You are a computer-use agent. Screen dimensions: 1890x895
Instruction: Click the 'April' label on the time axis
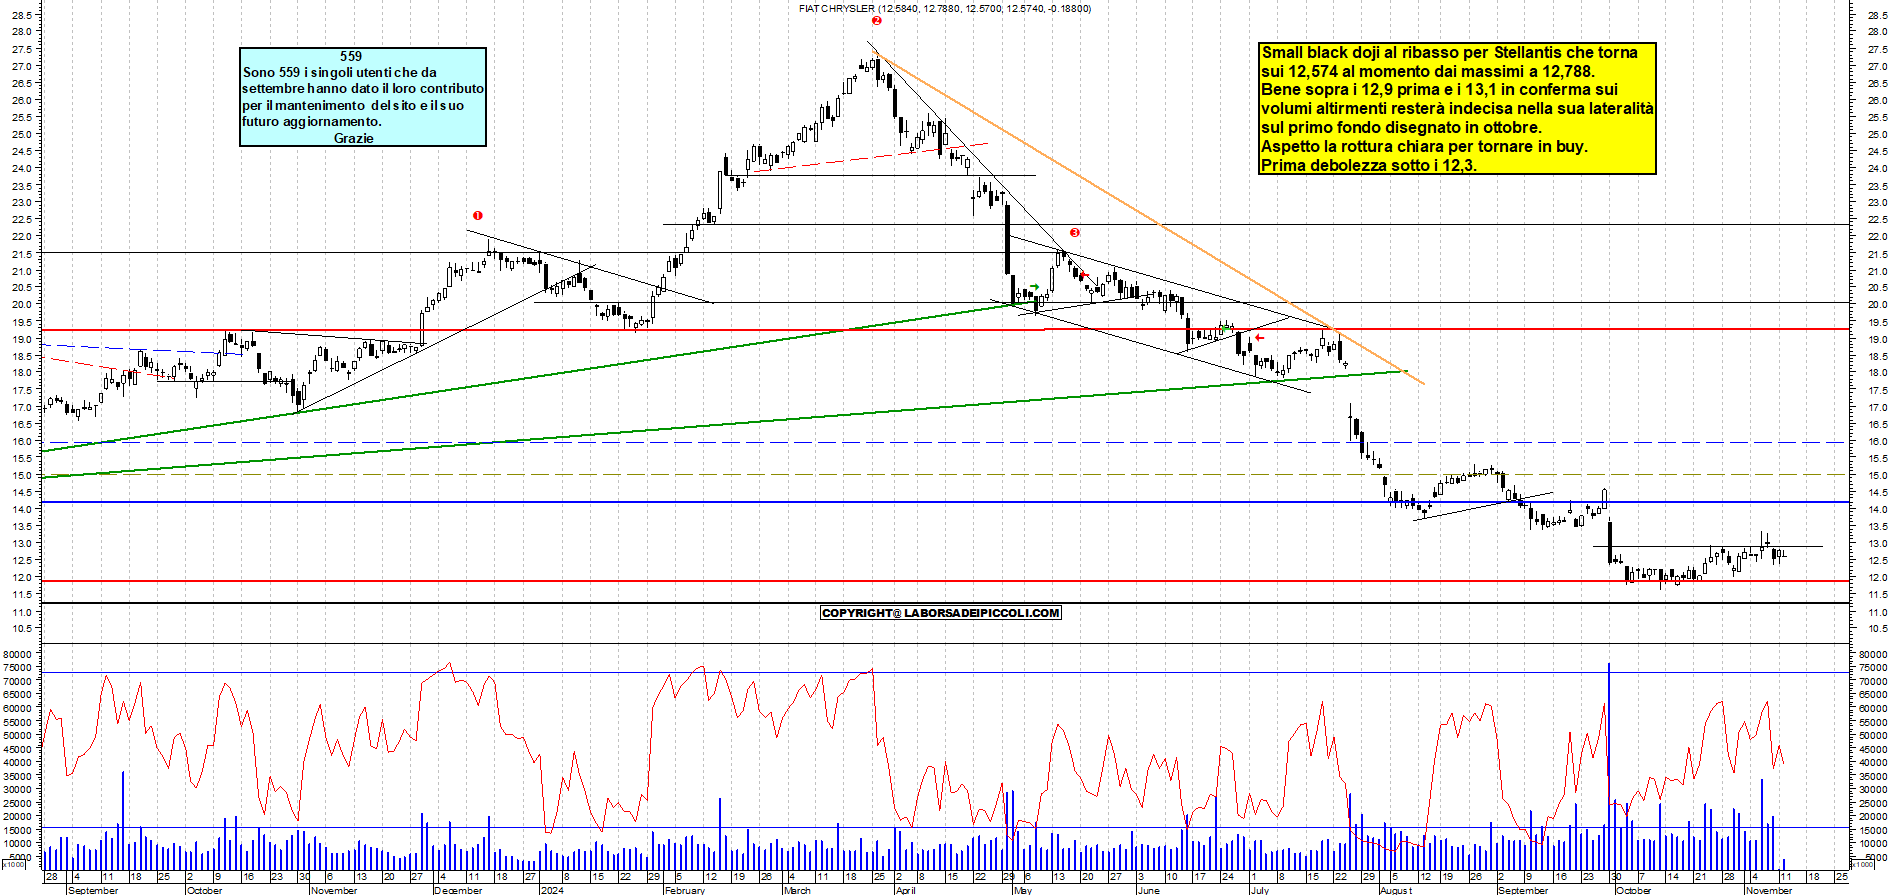pyautogui.click(x=905, y=890)
